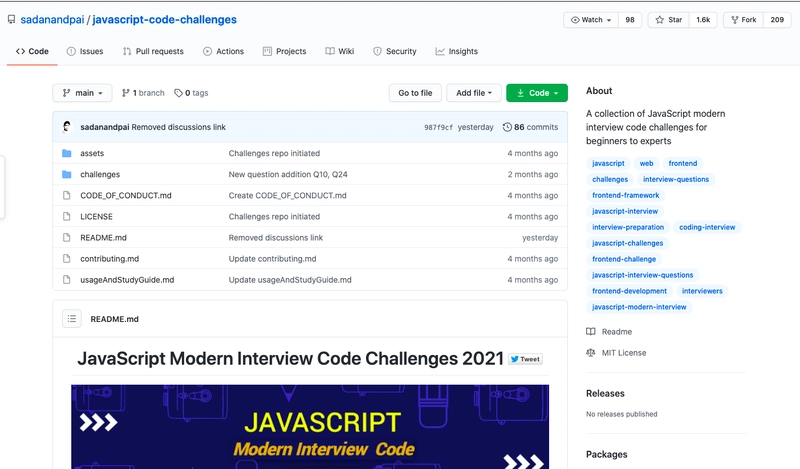Click the file icon beside usageAndStudyGuide.md

tap(66, 280)
